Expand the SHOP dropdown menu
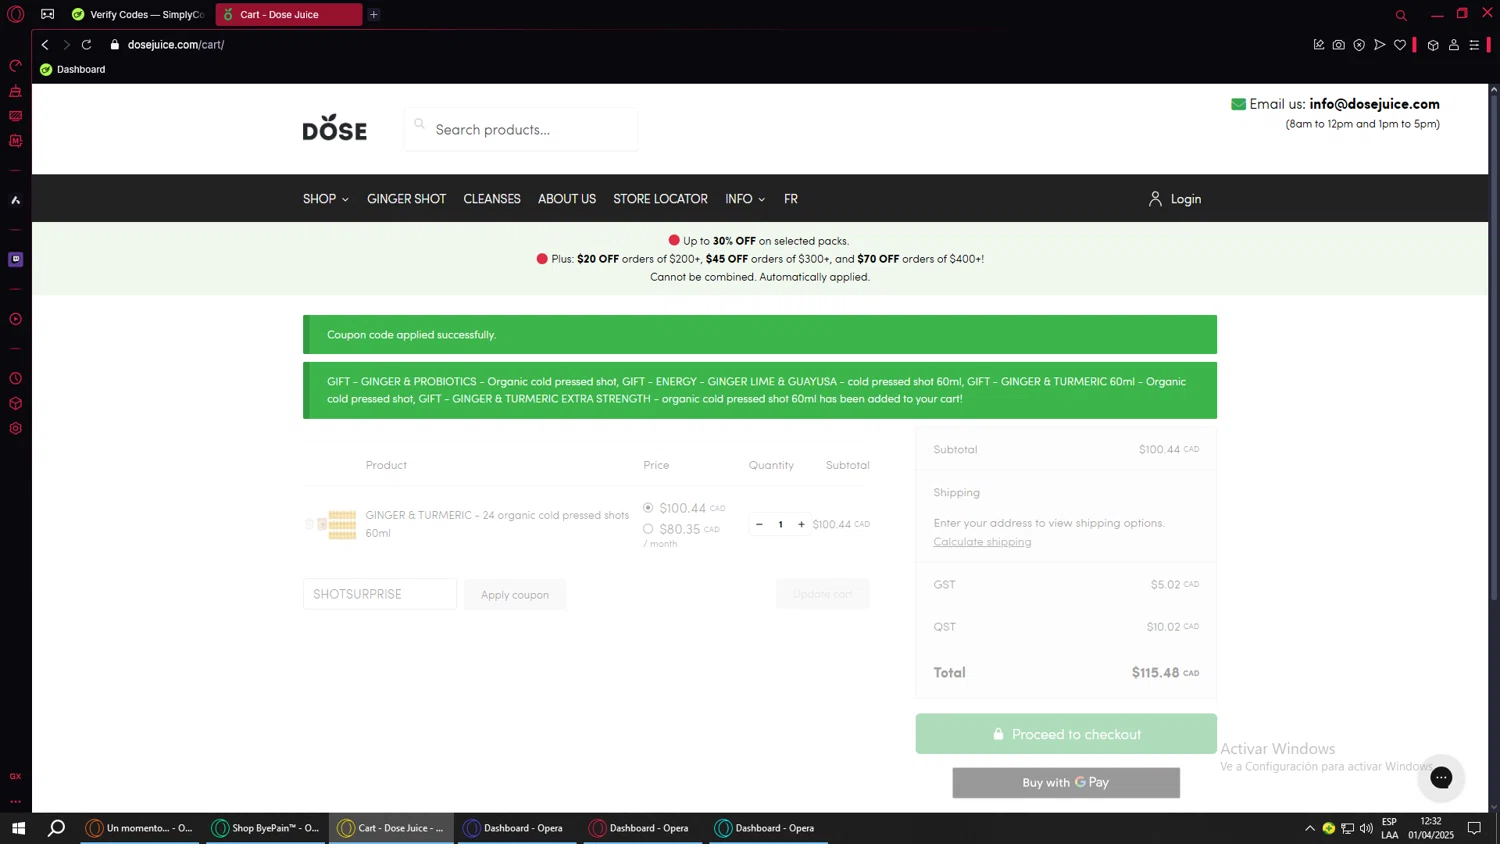1500x844 pixels. (326, 199)
